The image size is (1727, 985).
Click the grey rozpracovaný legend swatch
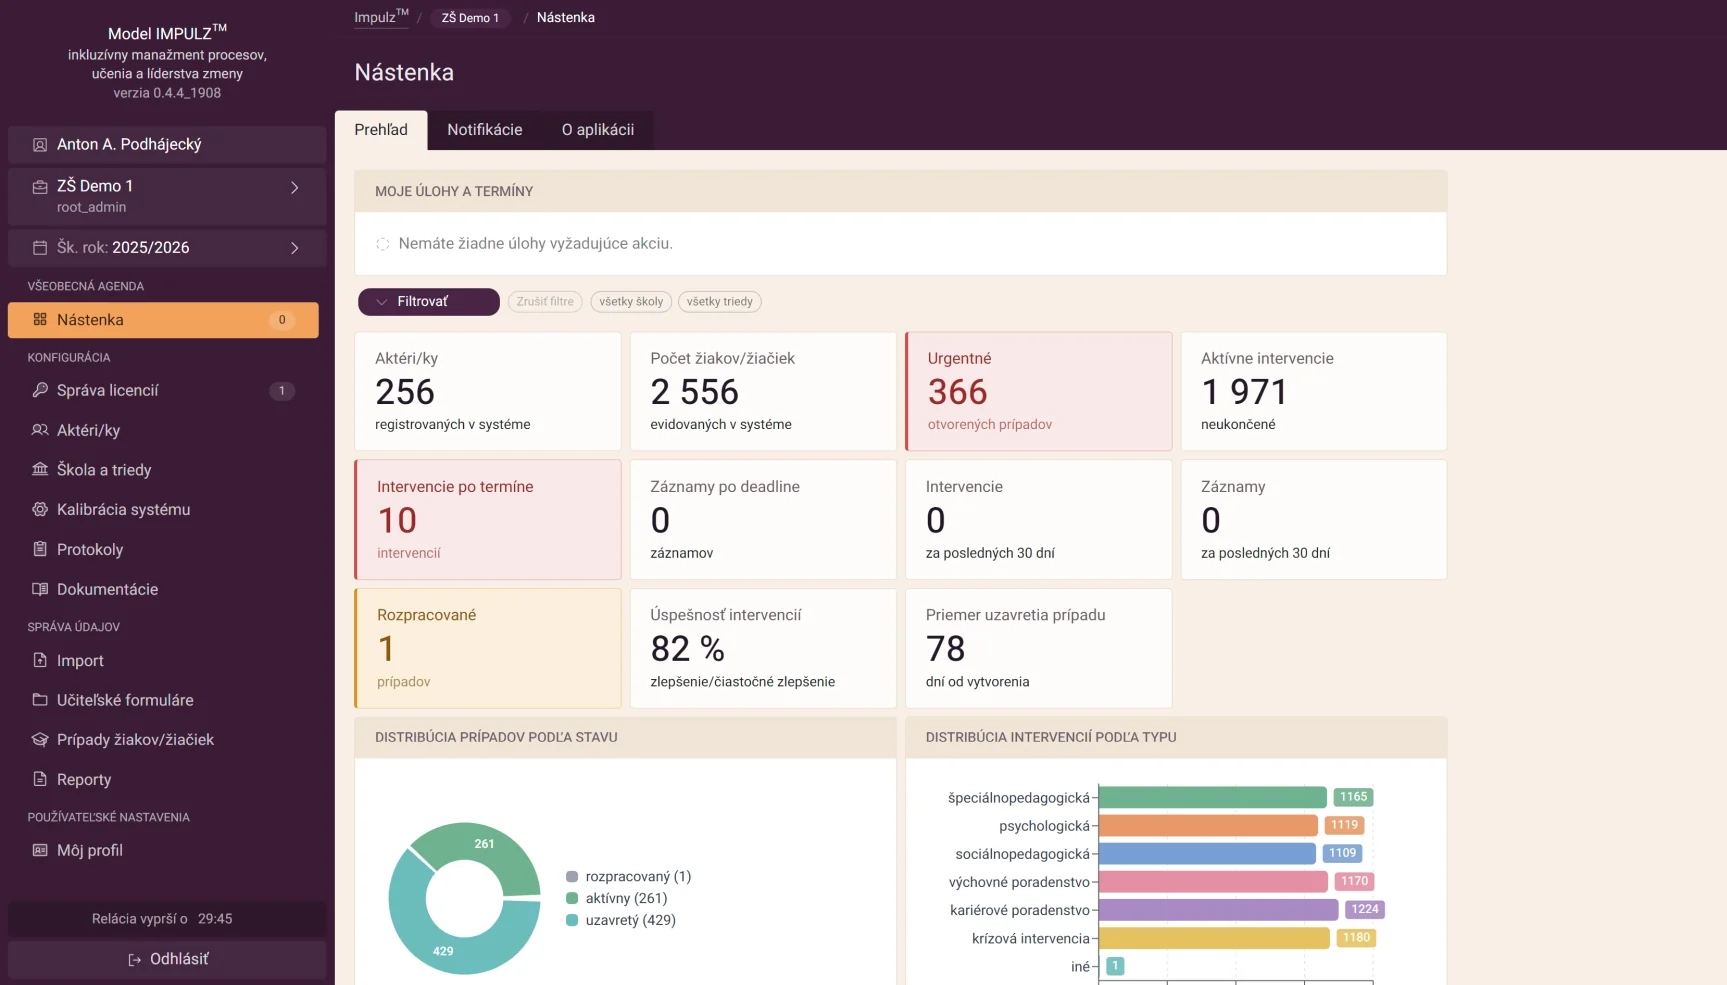click(572, 877)
